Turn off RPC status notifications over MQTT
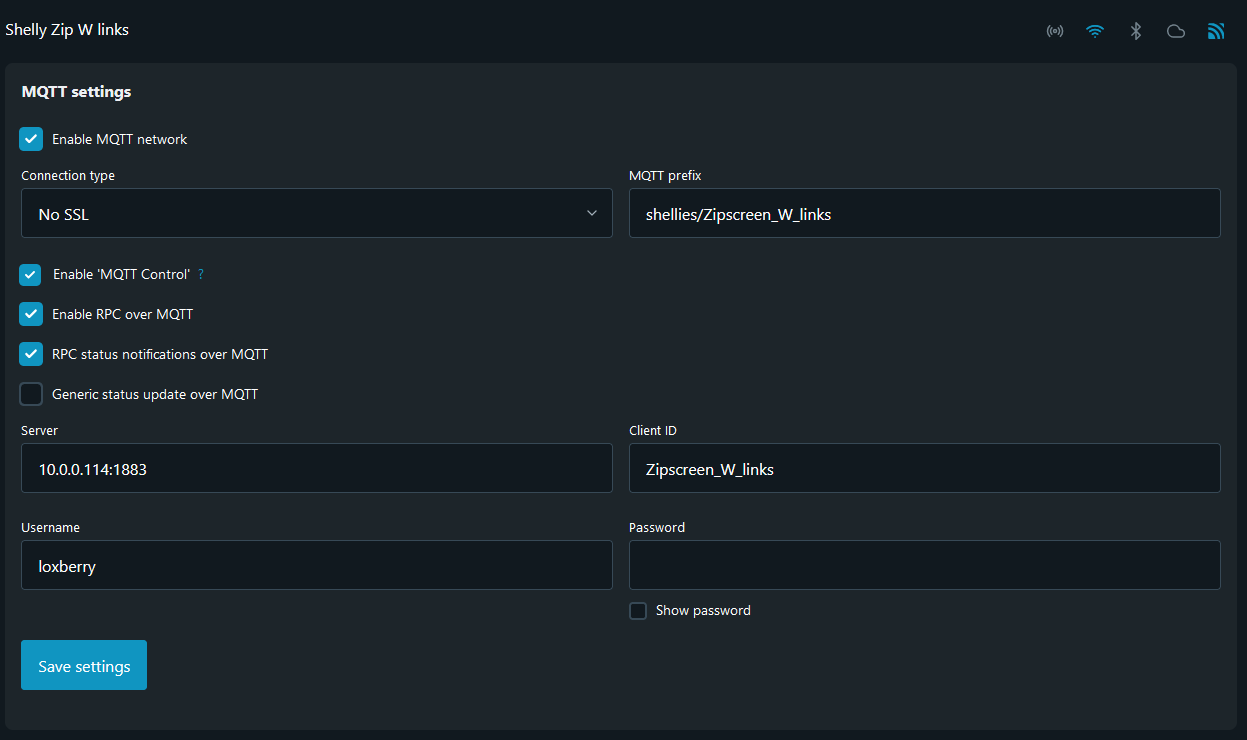Image resolution: width=1247 pixels, height=740 pixels. coord(32,354)
